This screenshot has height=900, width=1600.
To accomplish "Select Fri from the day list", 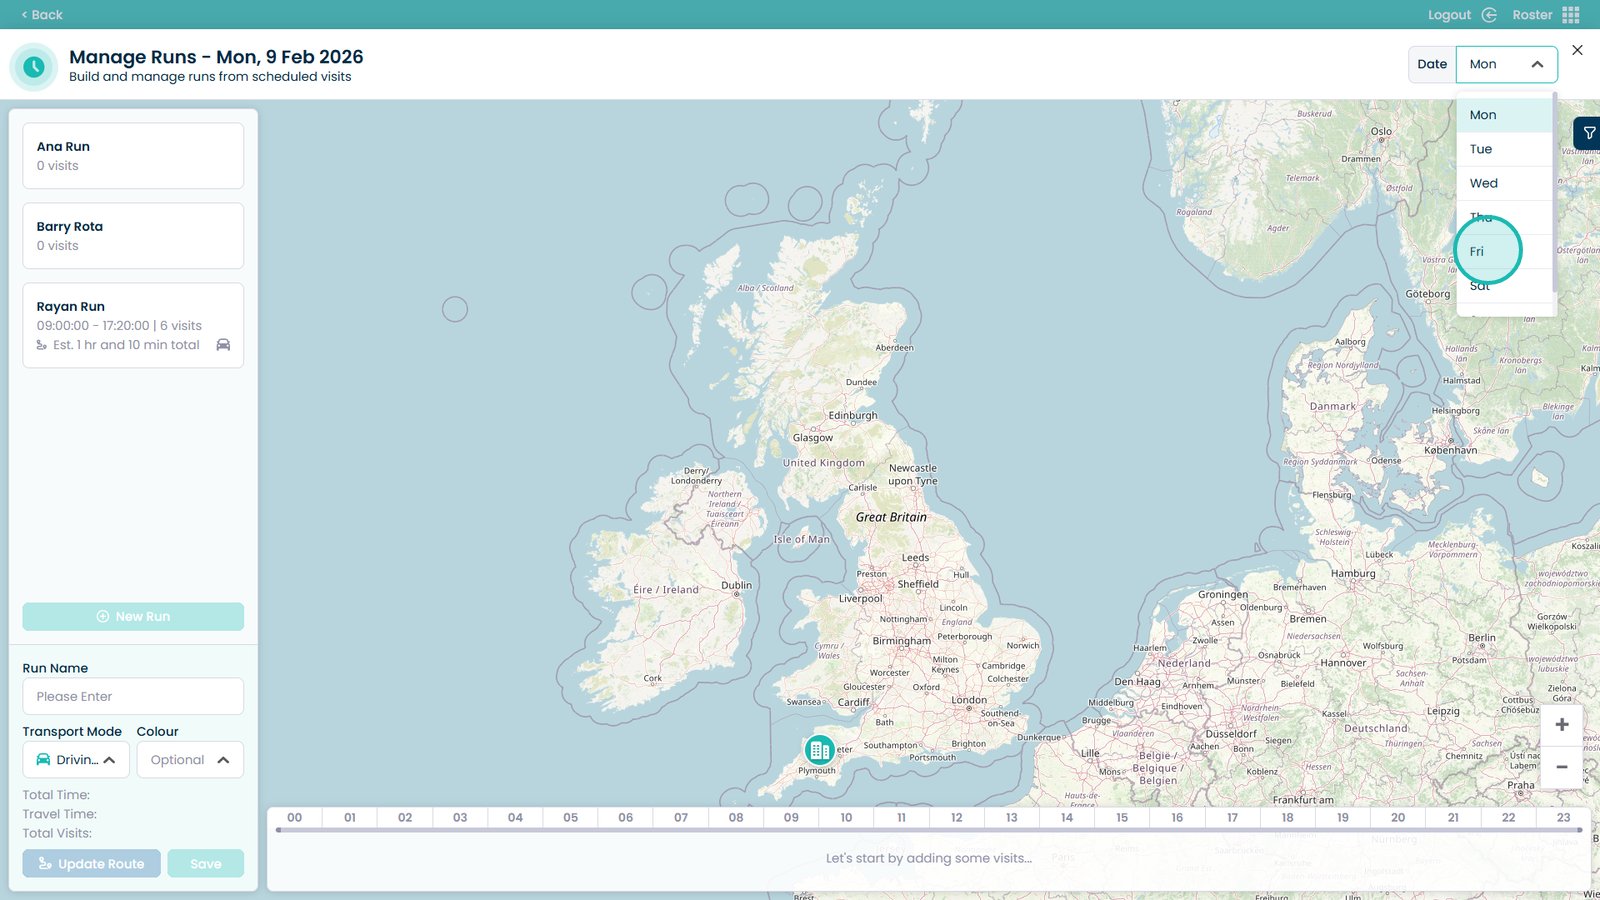I will tap(1478, 251).
